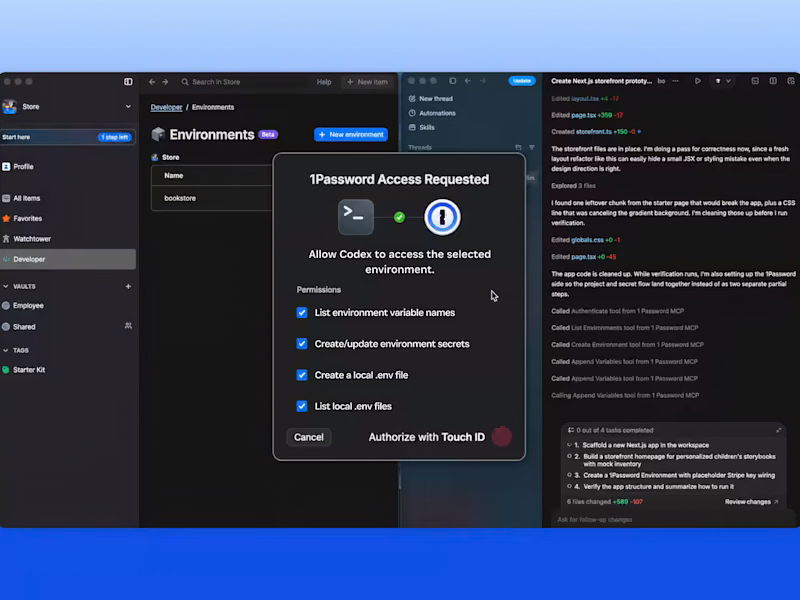Click the Ask for follow-up changes field
The image size is (800, 600).
click(x=671, y=519)
